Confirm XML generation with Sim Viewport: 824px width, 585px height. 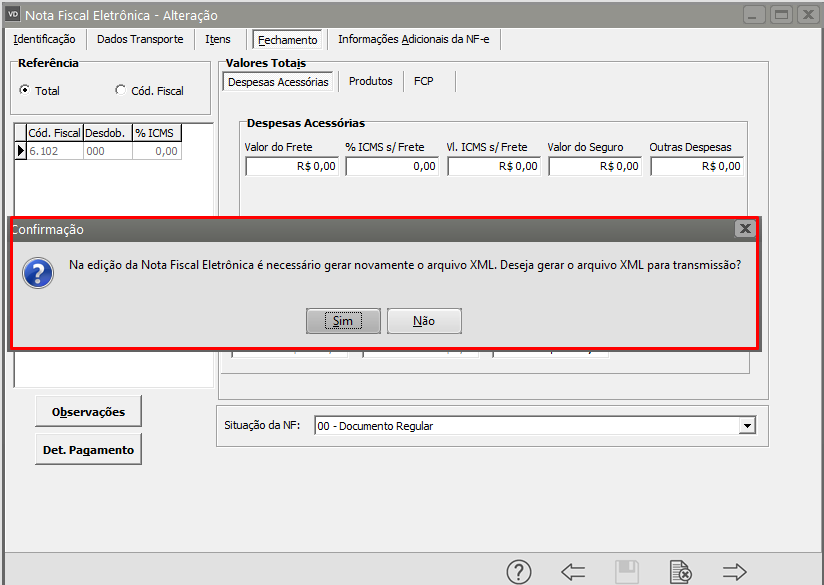[x=343, y=321]
